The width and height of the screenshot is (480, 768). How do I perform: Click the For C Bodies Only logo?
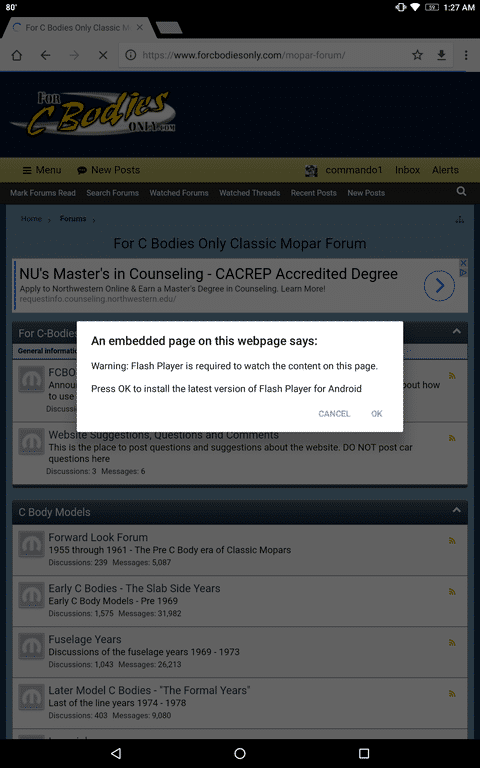[93, 114]
